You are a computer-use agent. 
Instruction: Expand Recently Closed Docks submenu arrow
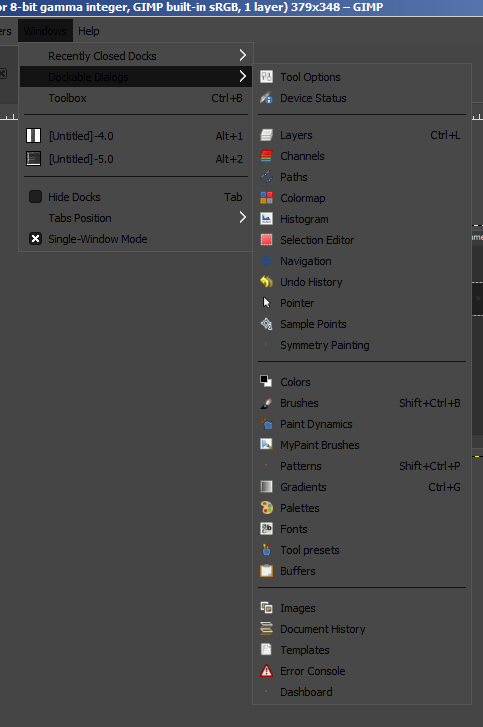pyautogui.click(x=243, y=56)
